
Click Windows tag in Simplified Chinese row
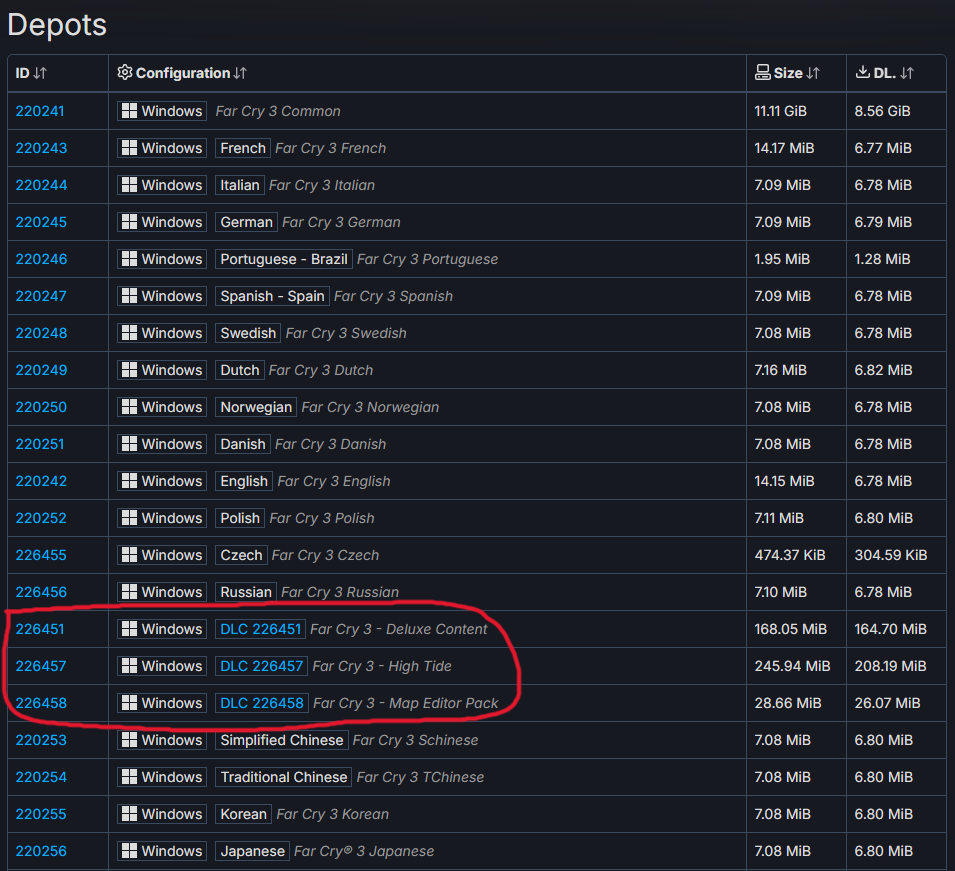(162, 741)
